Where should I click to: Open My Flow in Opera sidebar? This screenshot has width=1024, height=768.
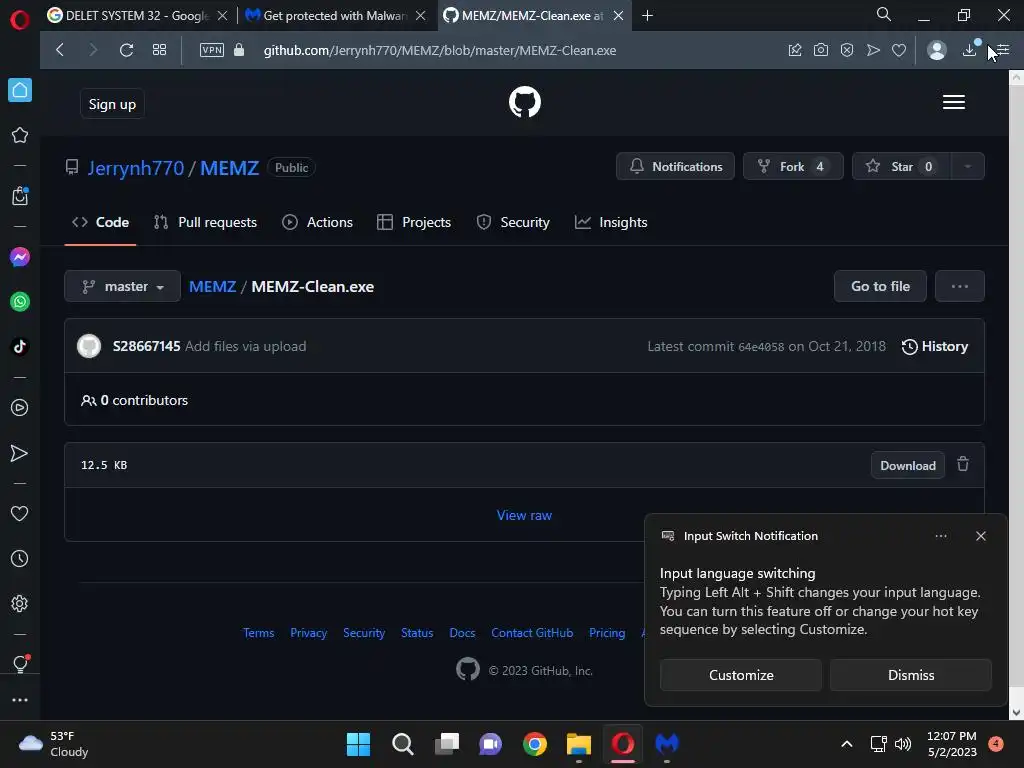20,453
